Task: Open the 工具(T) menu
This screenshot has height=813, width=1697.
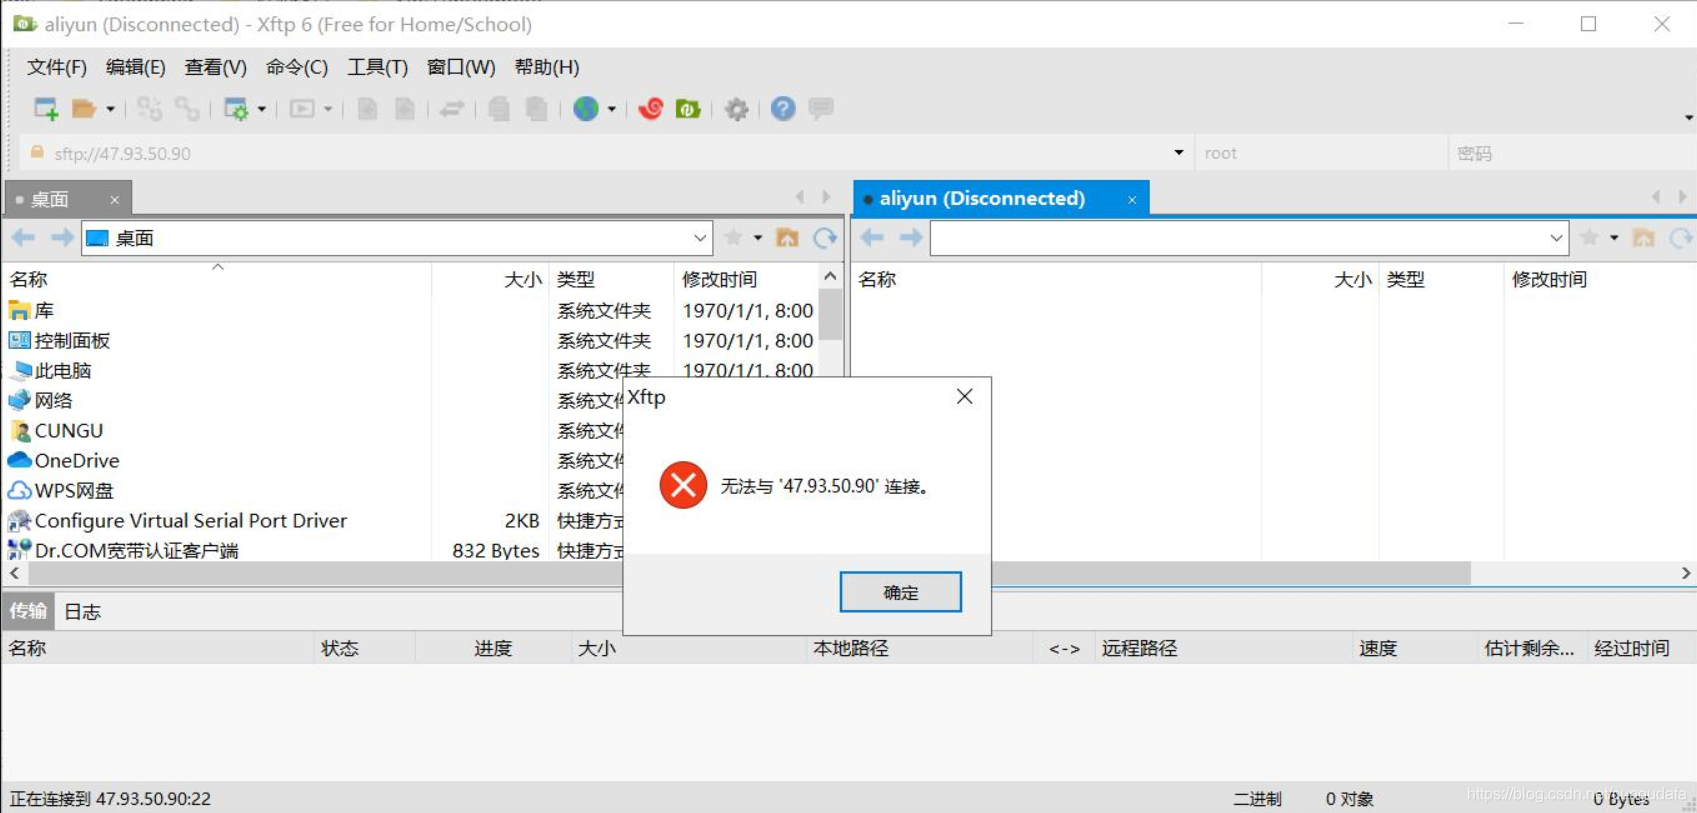Action: click(378, 67)
